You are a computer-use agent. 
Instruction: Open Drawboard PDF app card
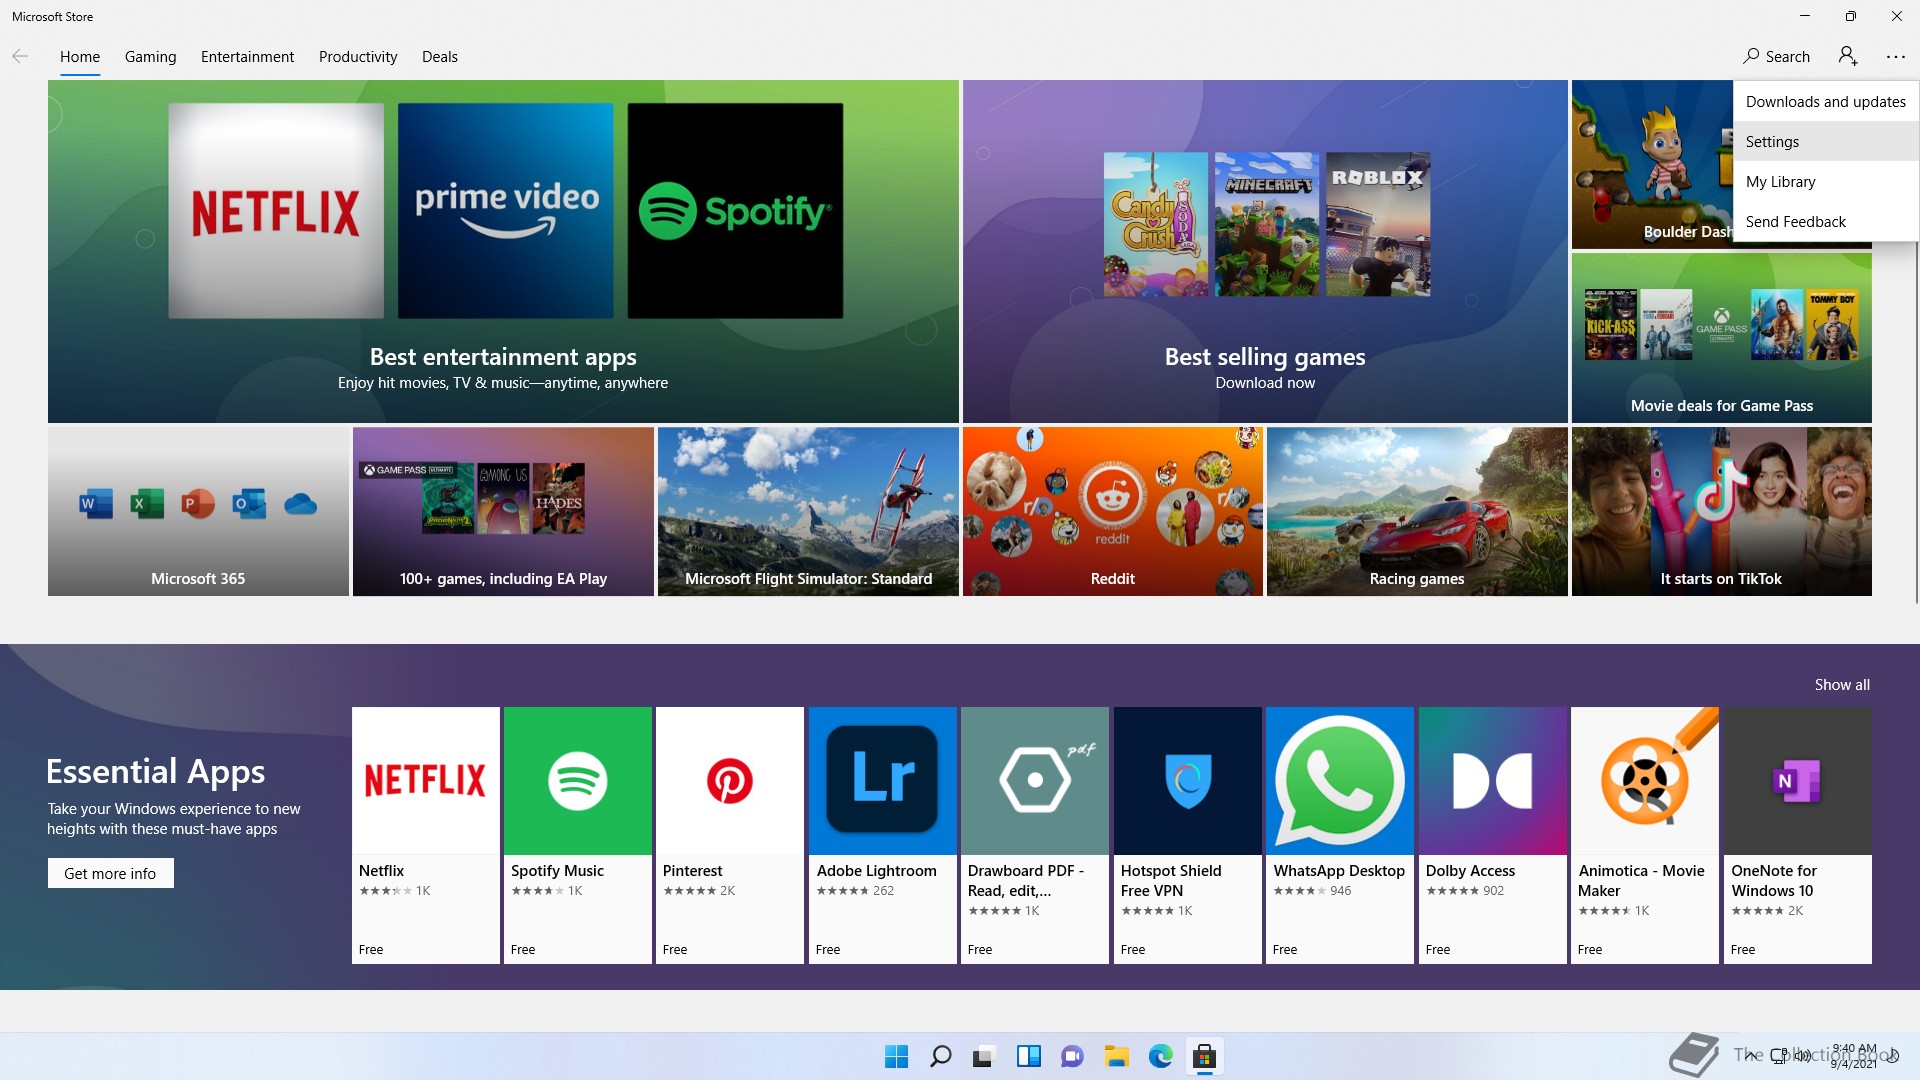1035,835
